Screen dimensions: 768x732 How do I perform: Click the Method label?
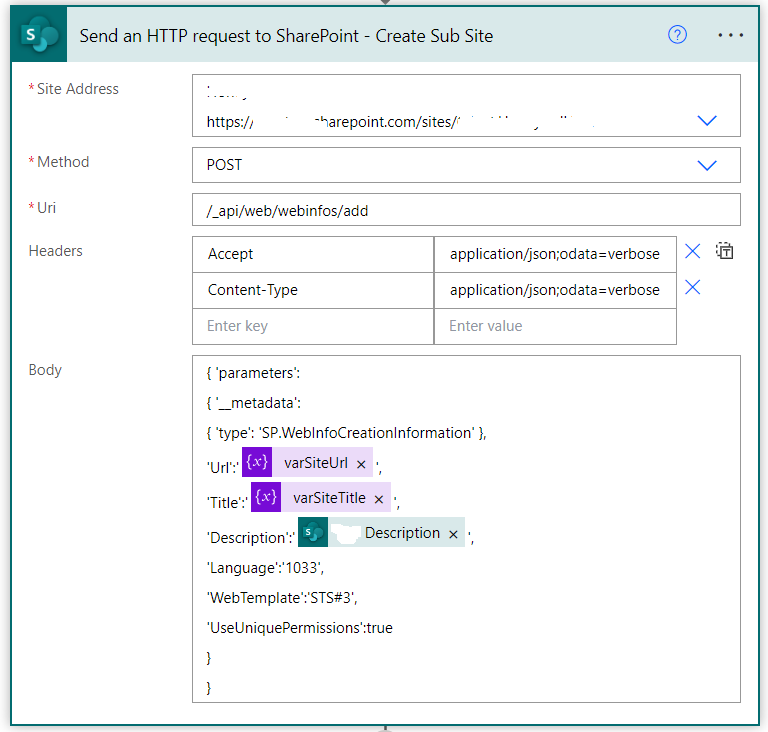[63, 162]
